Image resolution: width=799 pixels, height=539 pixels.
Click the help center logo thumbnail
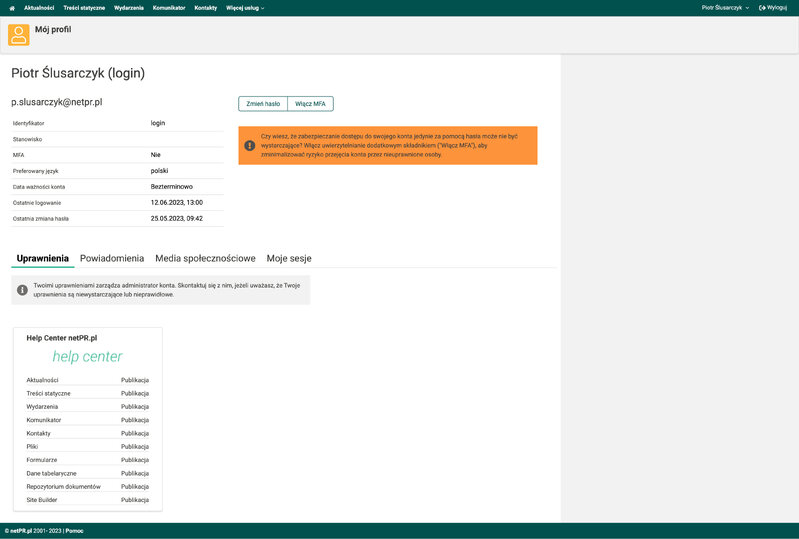(88, 357)
